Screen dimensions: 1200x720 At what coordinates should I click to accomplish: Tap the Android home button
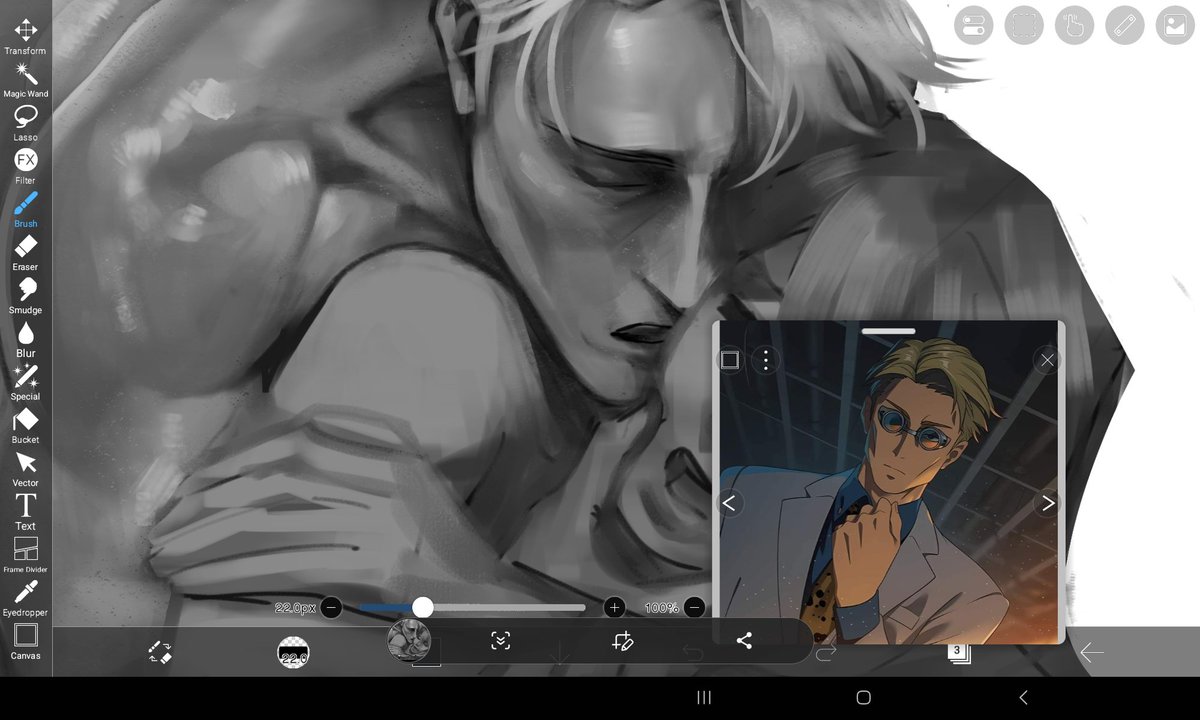(864, 697)
